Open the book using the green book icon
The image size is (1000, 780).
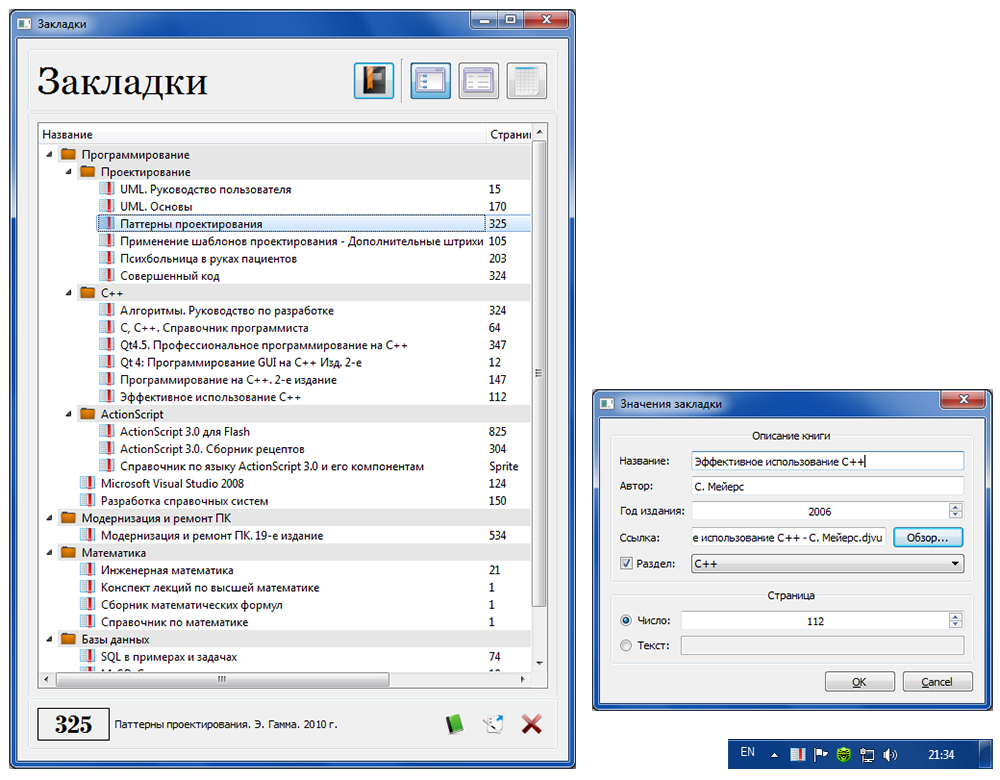pyautogui.click(x=454, y=724)
